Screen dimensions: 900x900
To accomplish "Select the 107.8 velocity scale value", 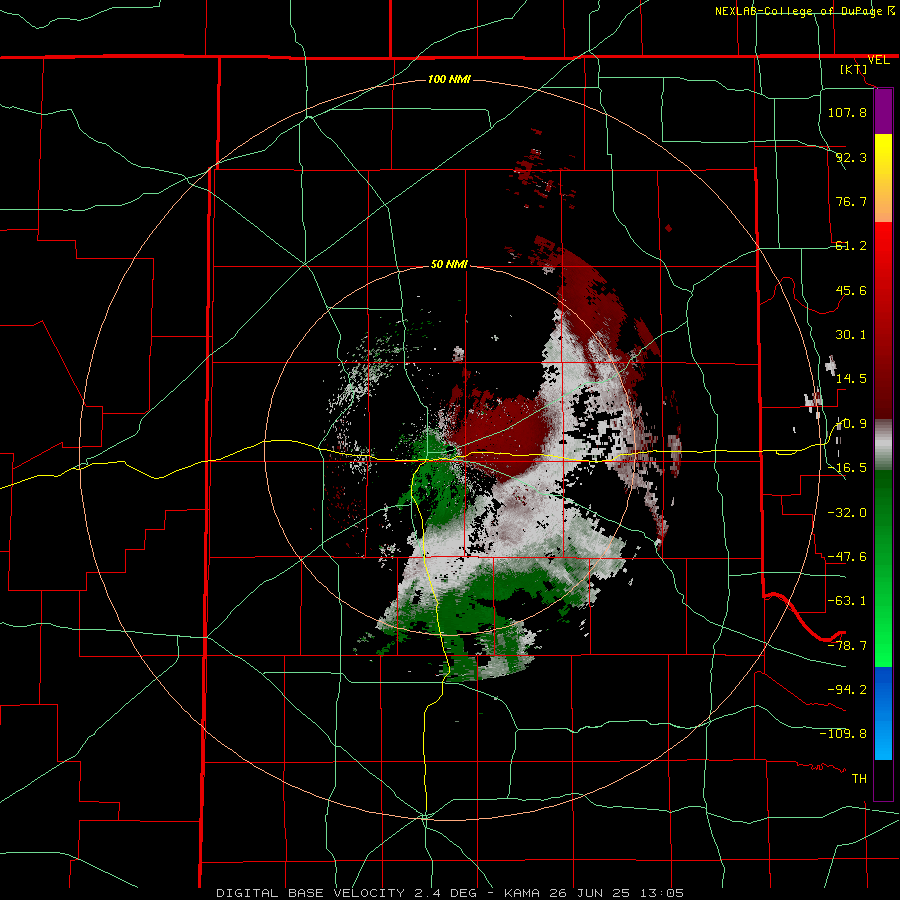I will 847,112.
